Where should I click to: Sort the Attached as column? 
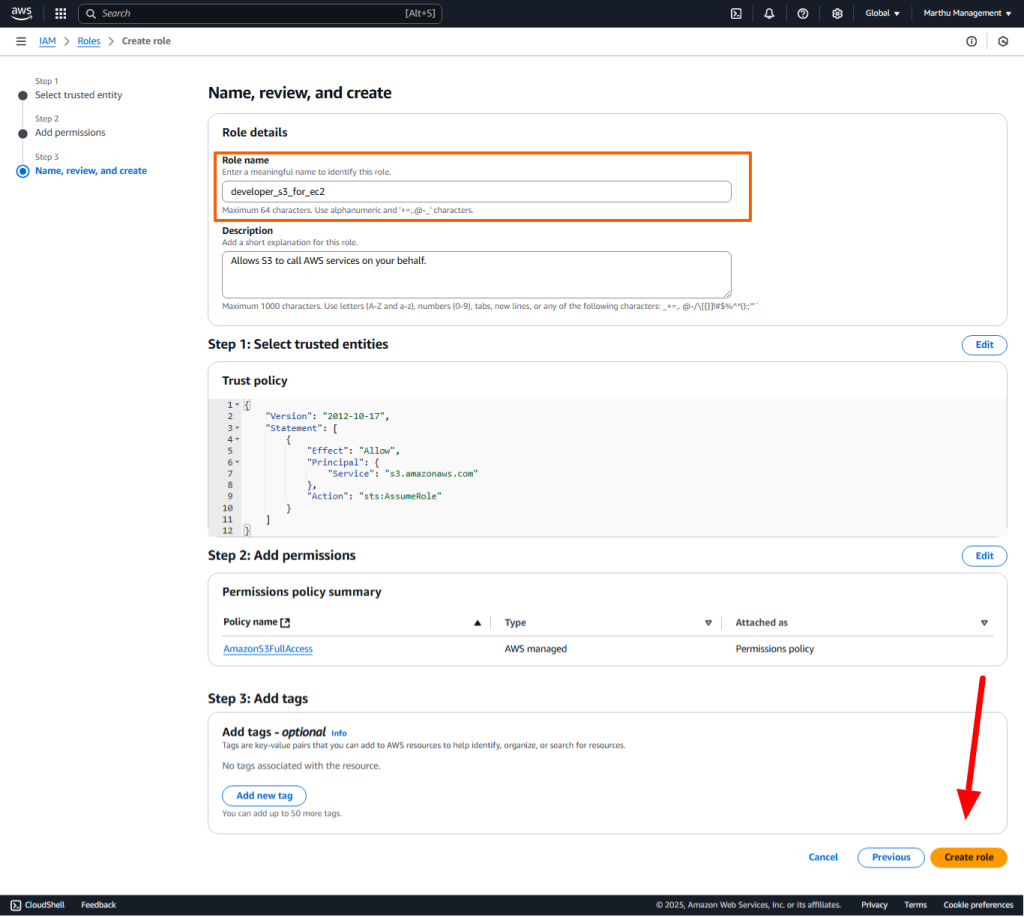point(984,623)
